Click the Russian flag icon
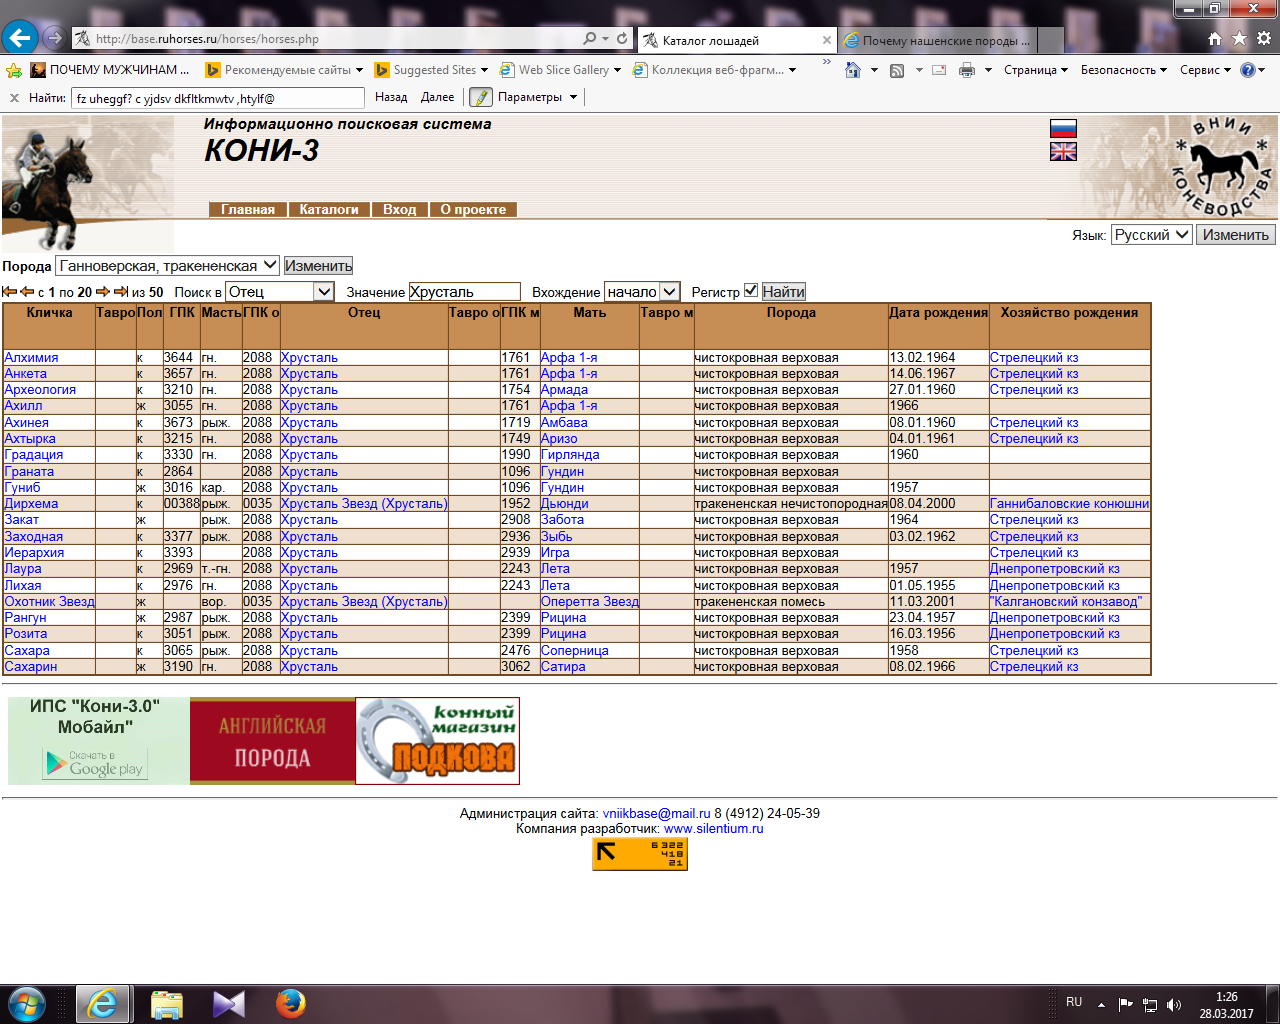This screenshot has width=1280, height=1024. tap(1063, 128)
